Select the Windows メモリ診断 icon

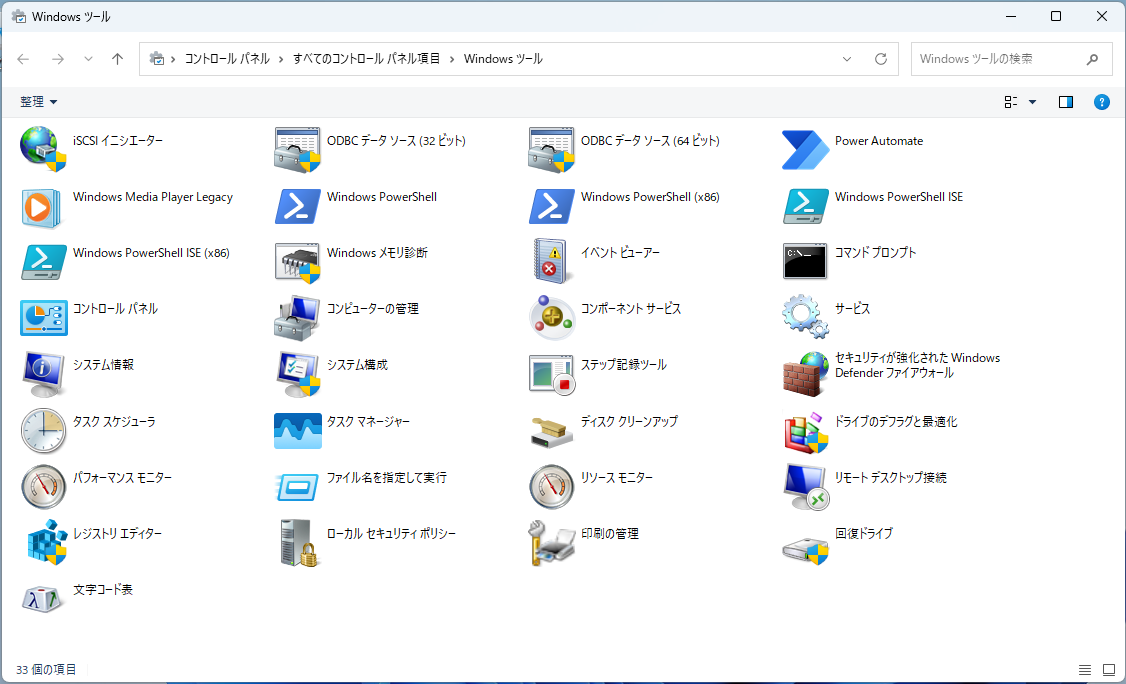point(297,262)
